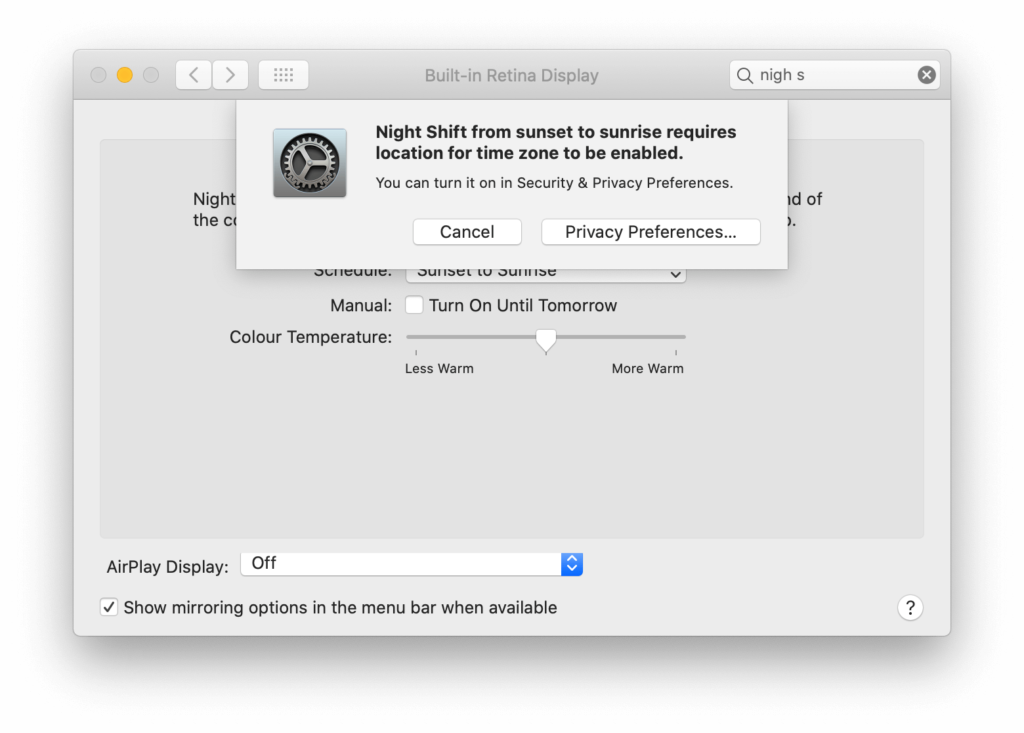Show all preferences via grid icon

[283, 75]
